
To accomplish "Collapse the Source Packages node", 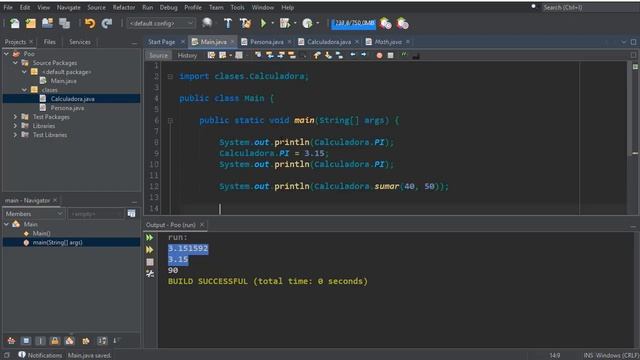I will click(15, 63).
